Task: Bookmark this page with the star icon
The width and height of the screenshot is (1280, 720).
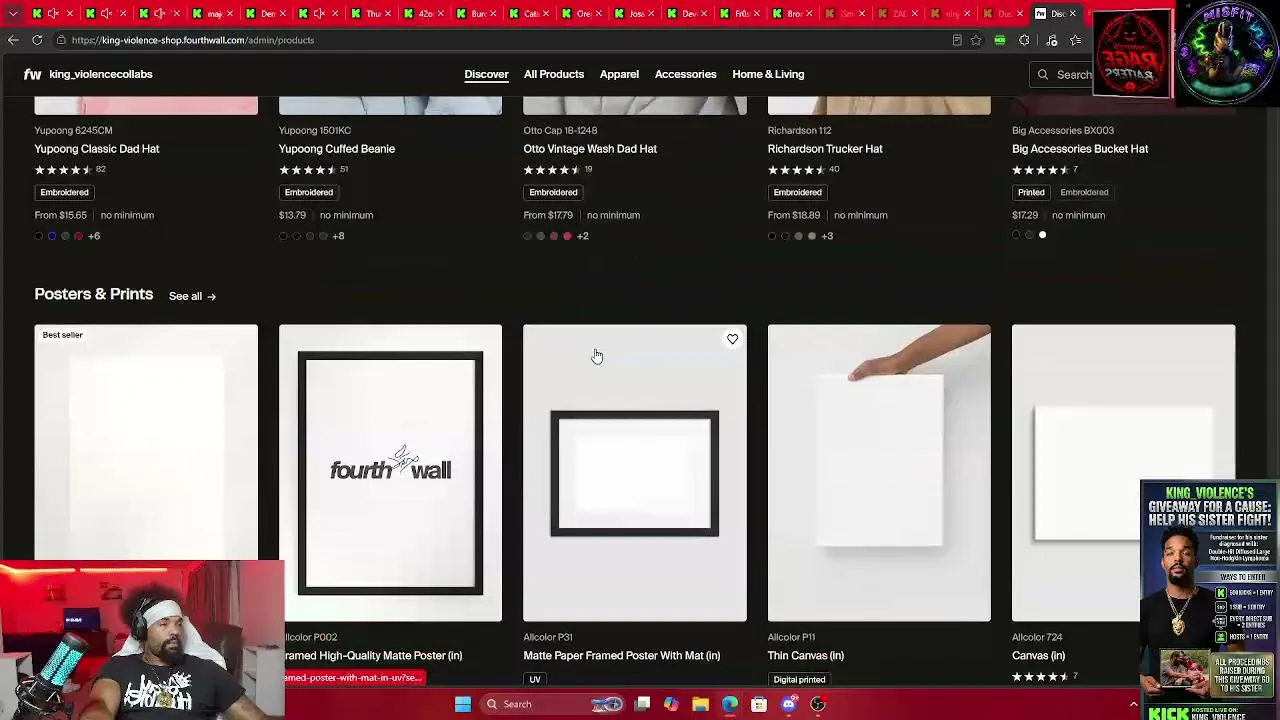Action: point(976,40)
